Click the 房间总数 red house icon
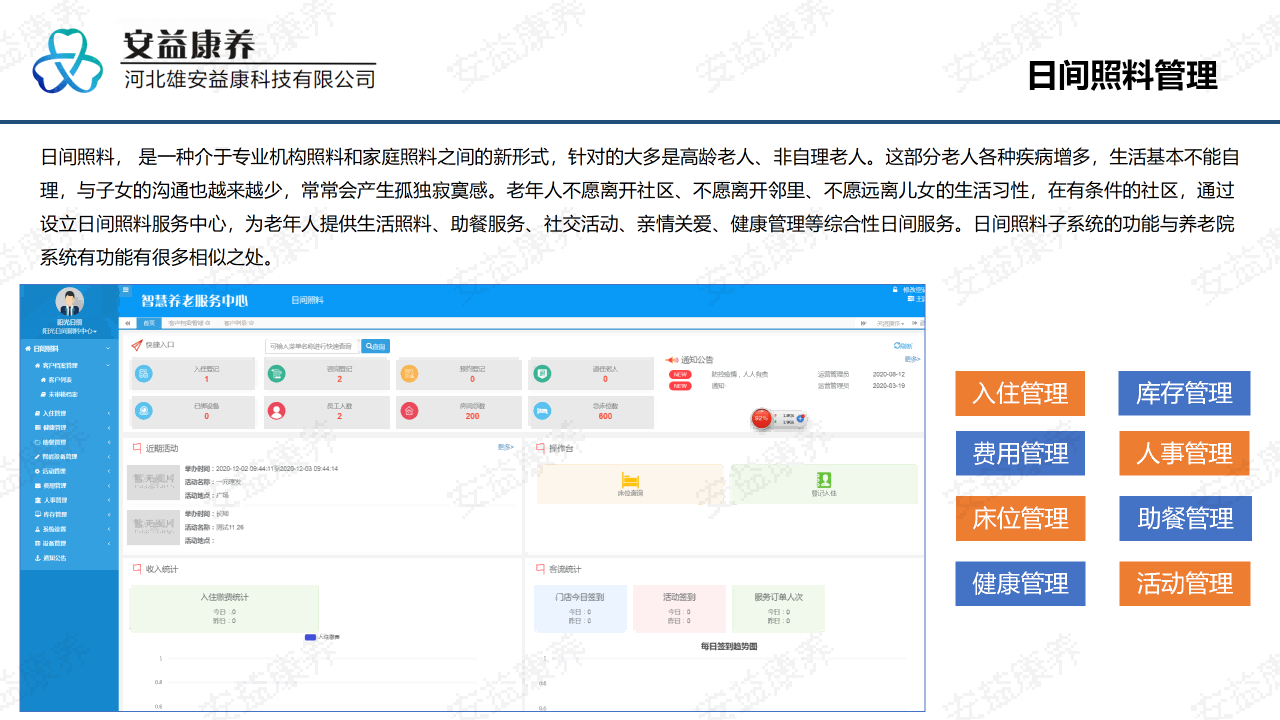The image size is (1280, 720). pos(408,410)
